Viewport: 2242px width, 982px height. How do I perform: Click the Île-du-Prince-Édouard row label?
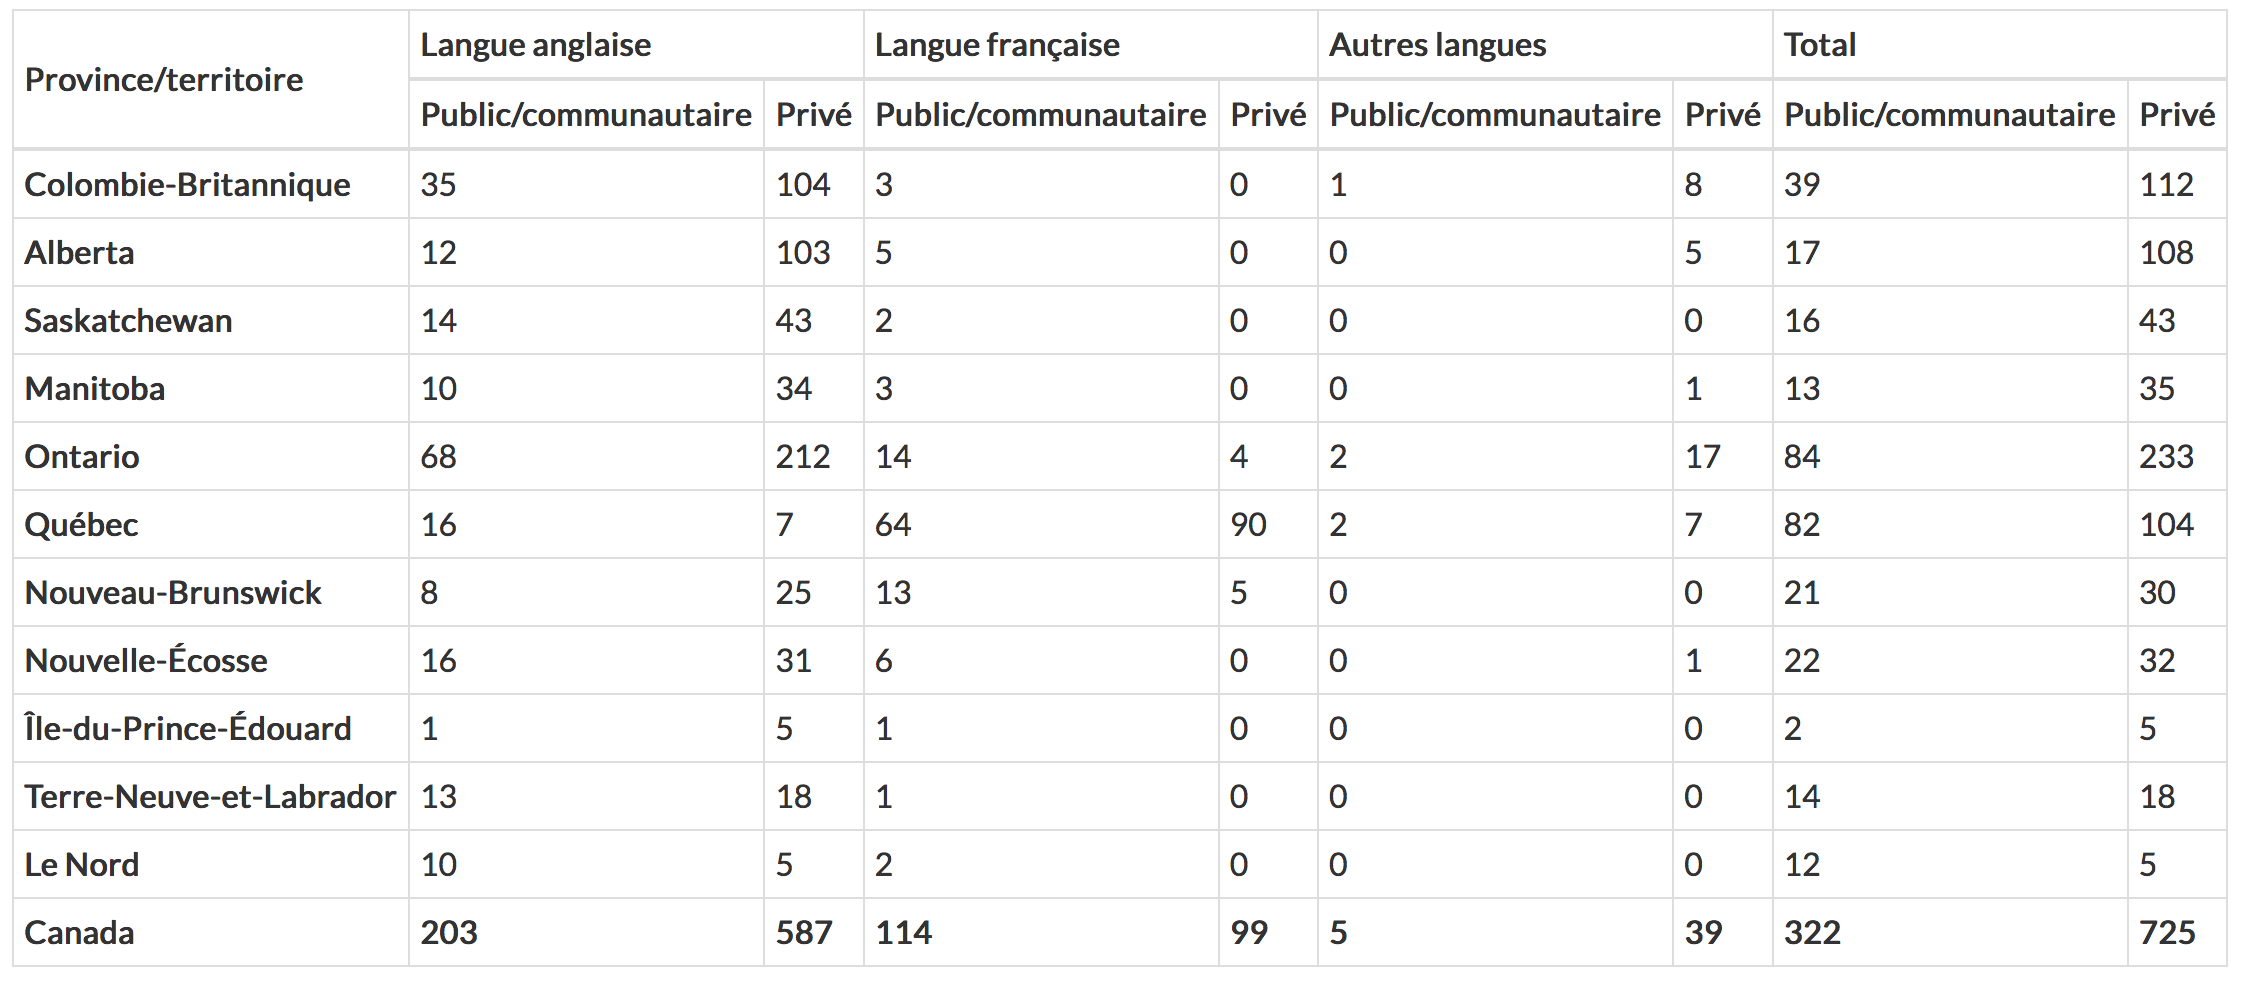188,729
